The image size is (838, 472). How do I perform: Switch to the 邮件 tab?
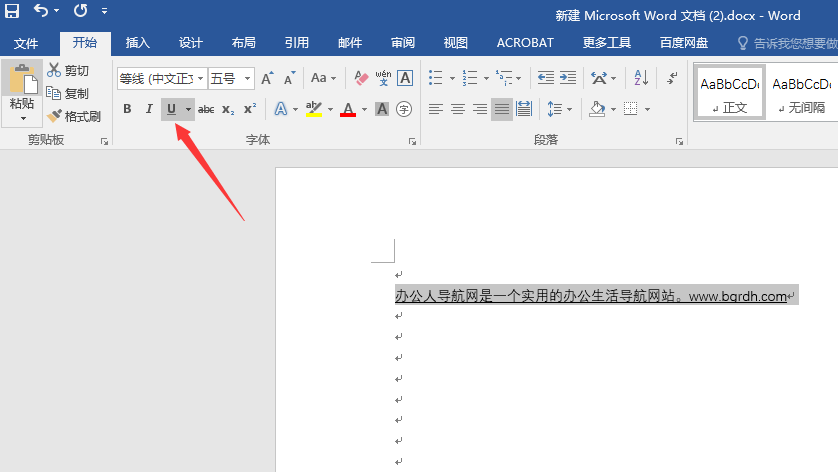coord(350,43)
